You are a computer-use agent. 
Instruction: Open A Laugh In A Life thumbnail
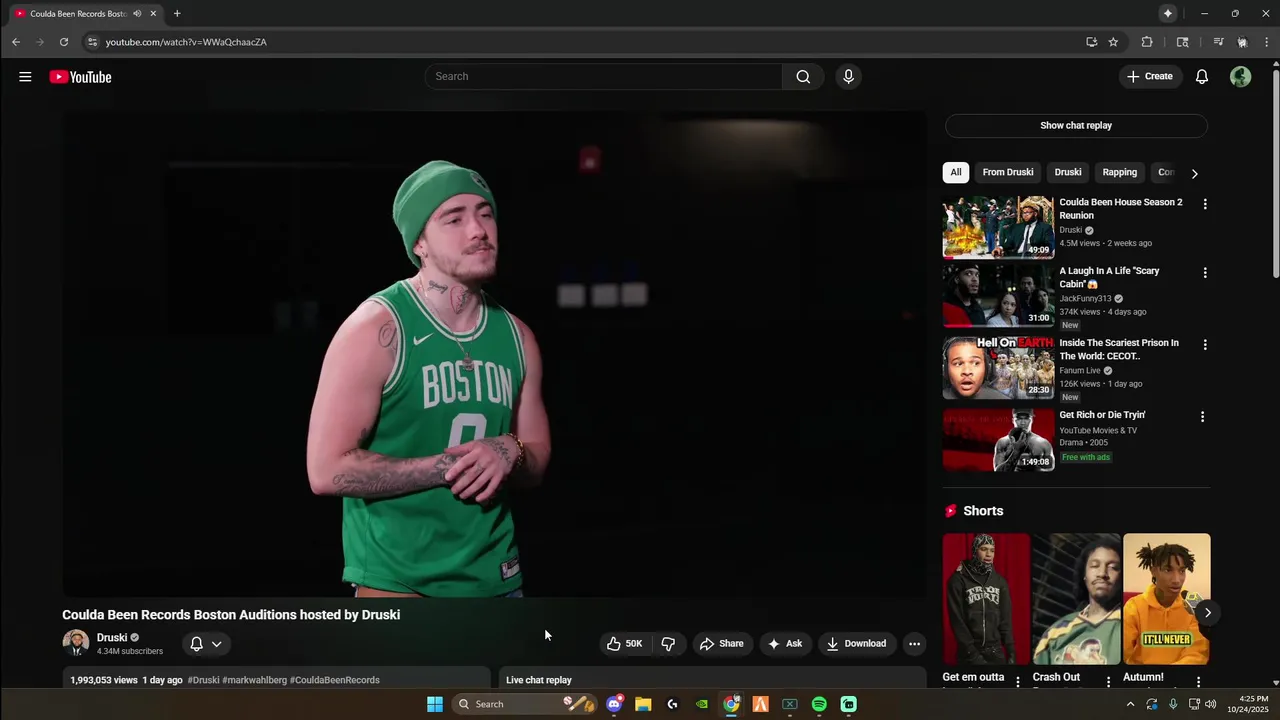[998, 296]
